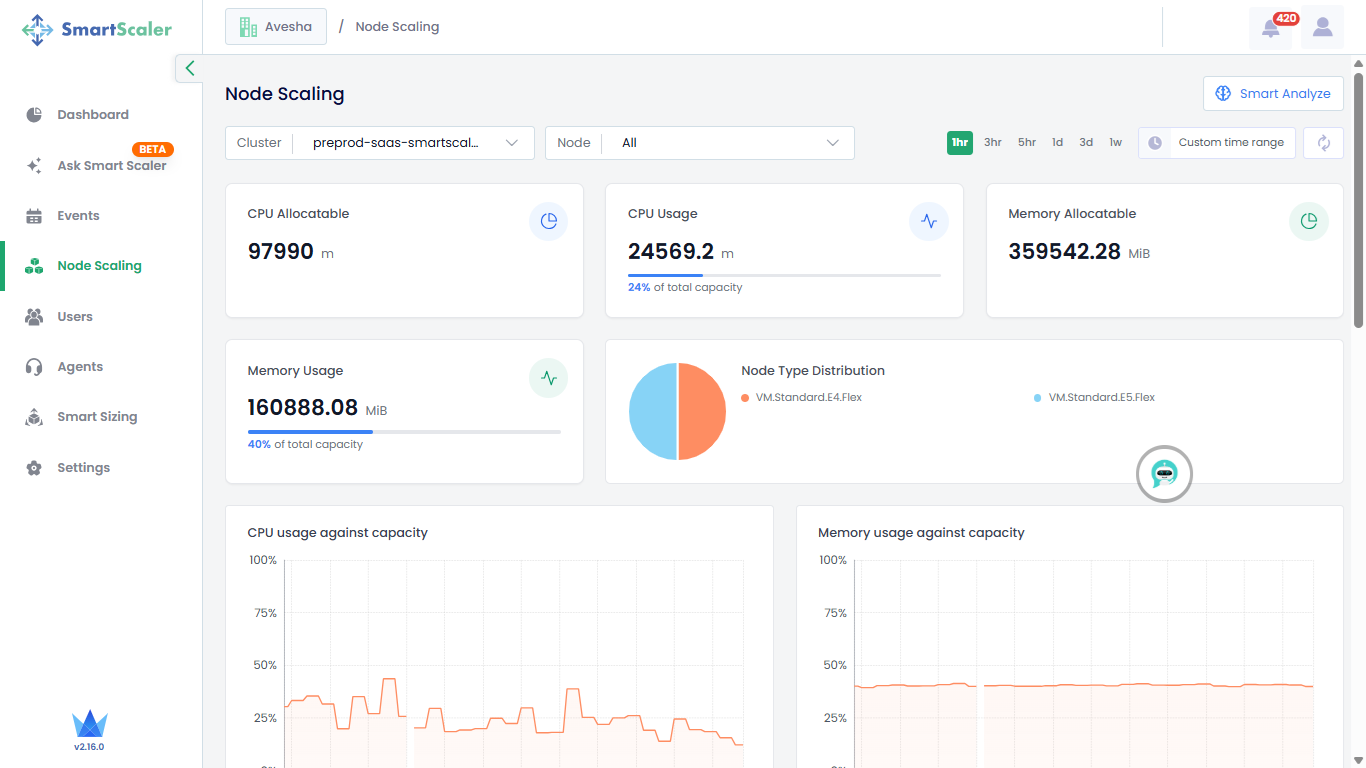Collapse the sidebar with the chevron arrow
The image size is (1366, 768).
tap(189, 68)
